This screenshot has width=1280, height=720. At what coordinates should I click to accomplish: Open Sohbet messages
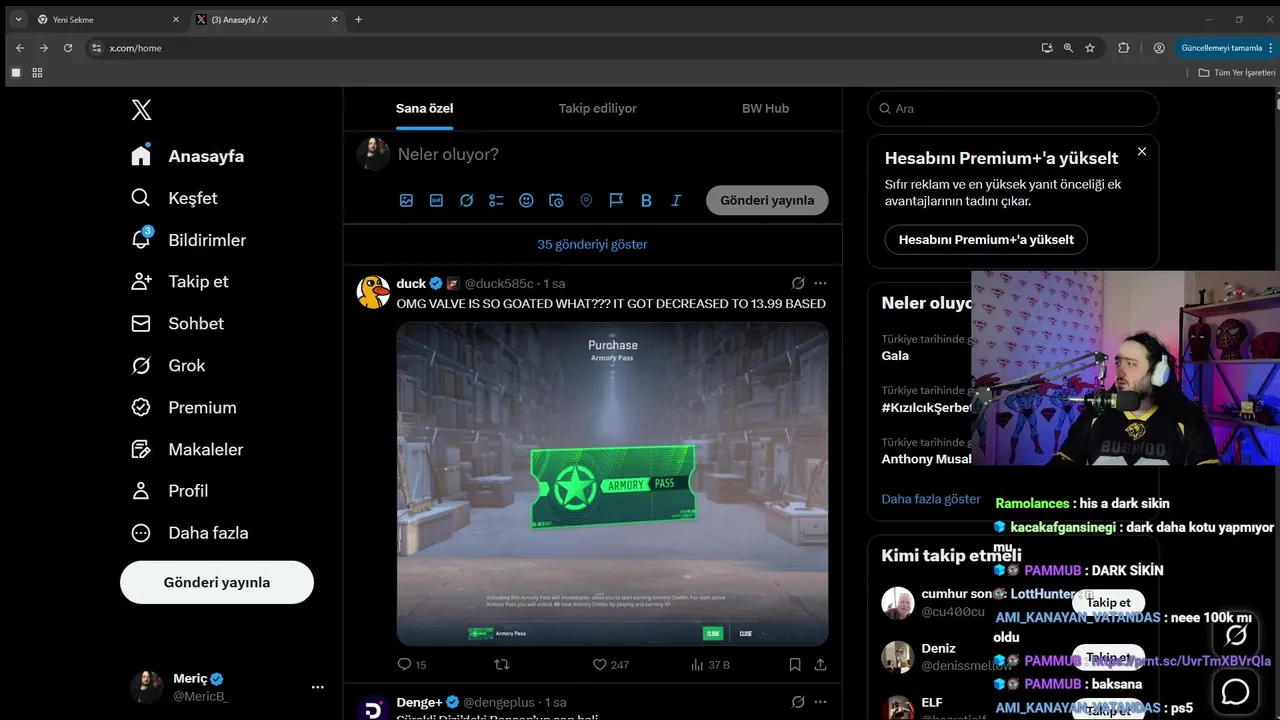(177, 324)
